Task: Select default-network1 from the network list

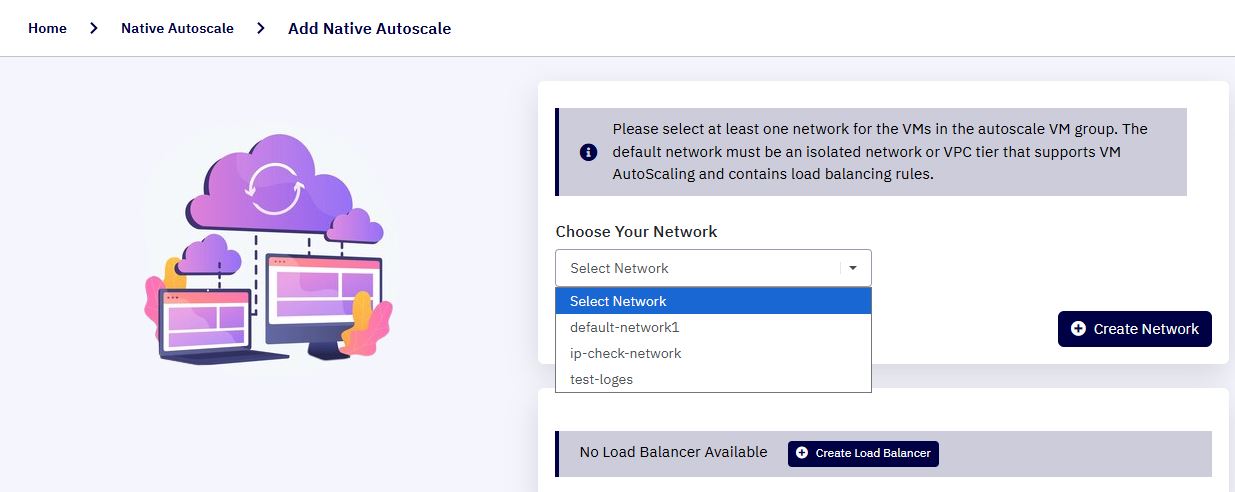Action: coord(713,327)
